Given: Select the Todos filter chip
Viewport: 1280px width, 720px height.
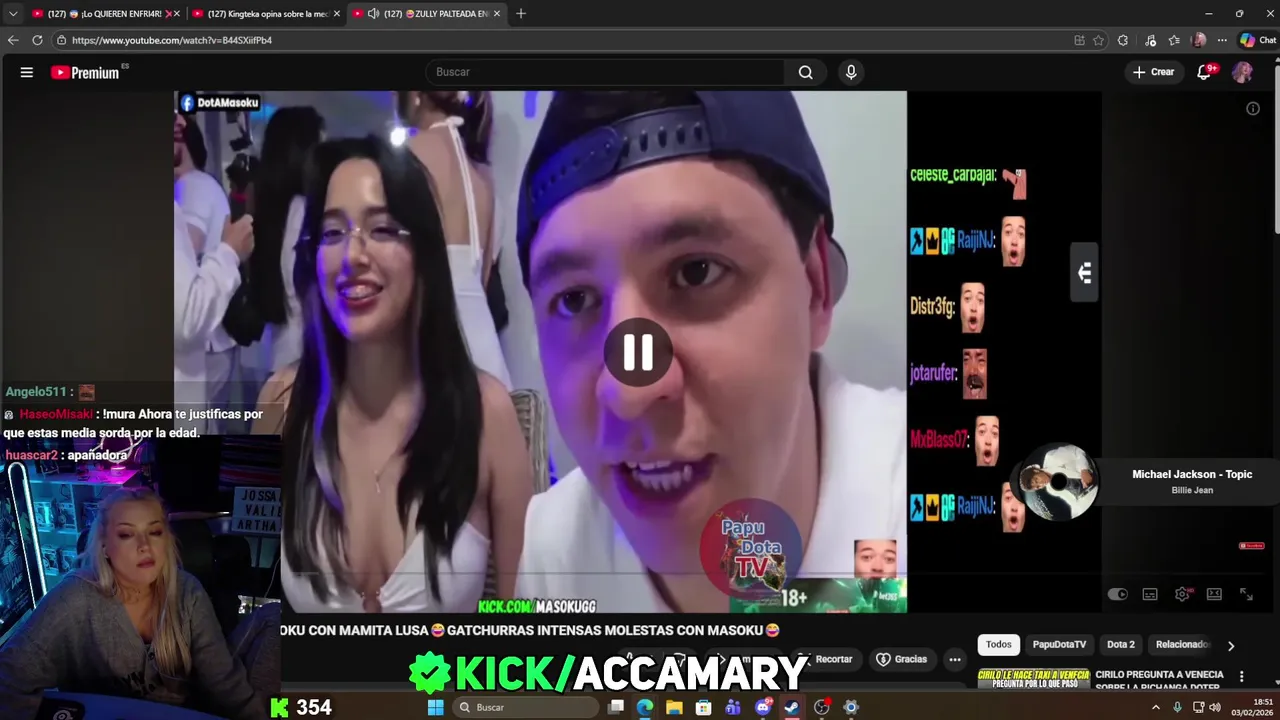Looking at the screenshot, I should (x=999, y=644).
